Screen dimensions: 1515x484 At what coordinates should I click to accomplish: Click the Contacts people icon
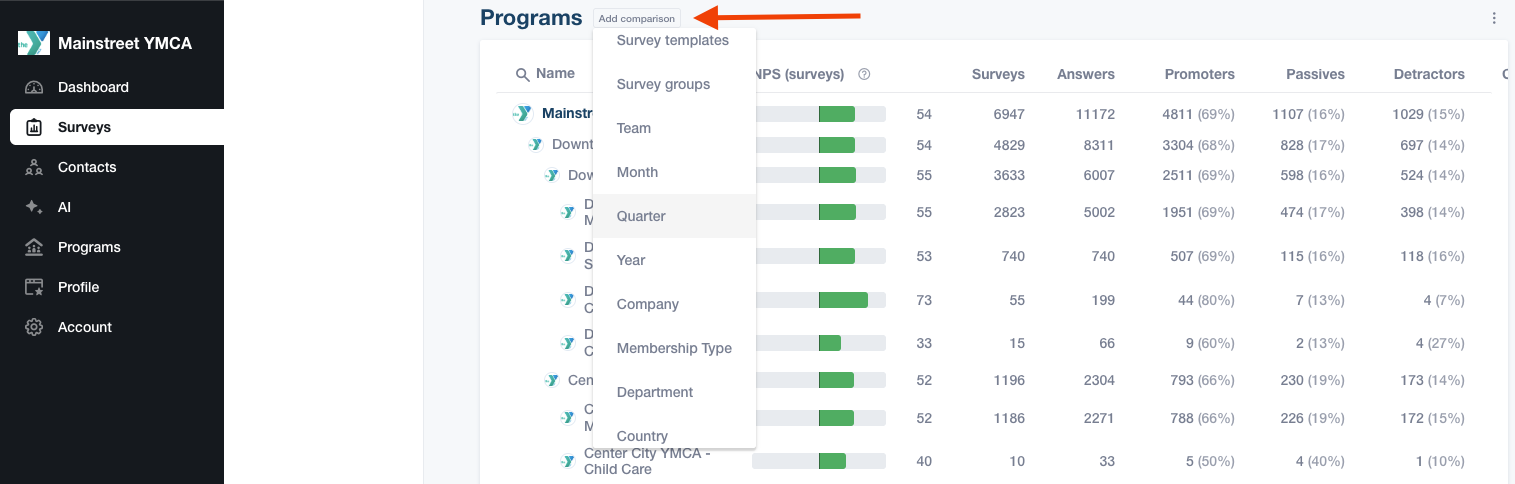34,167
